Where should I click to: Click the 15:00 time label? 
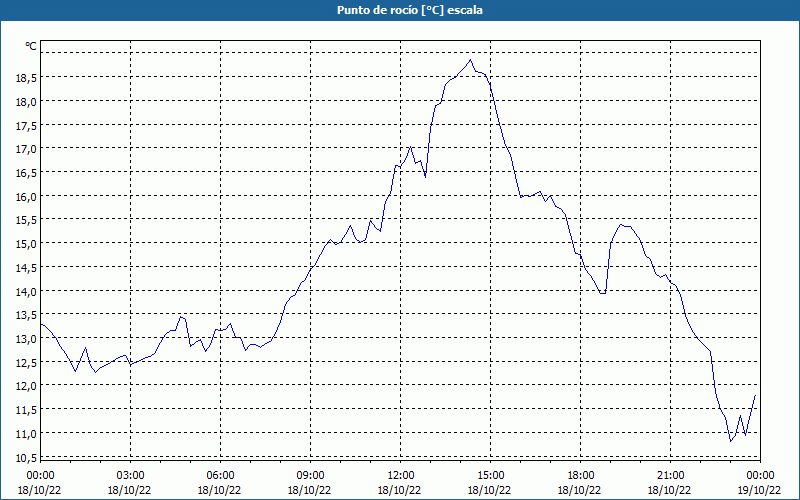pos(490,476)
